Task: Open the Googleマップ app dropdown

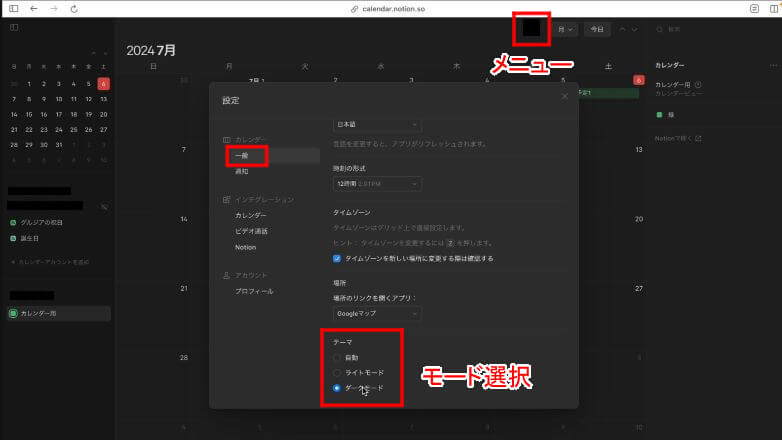Action: click(377, 314)
